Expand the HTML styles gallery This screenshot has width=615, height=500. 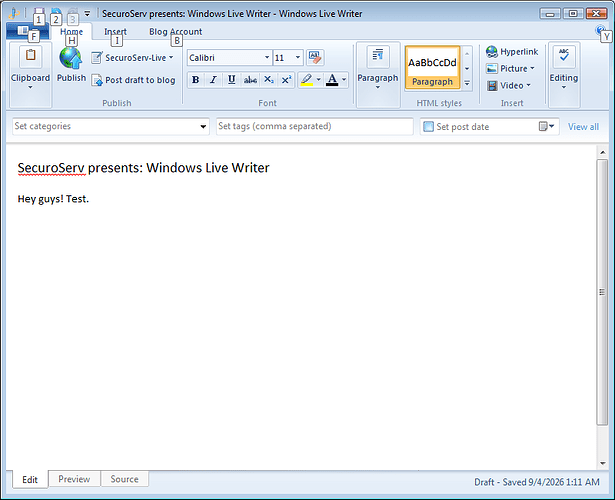pyautogui.click(x=467, y=83)
